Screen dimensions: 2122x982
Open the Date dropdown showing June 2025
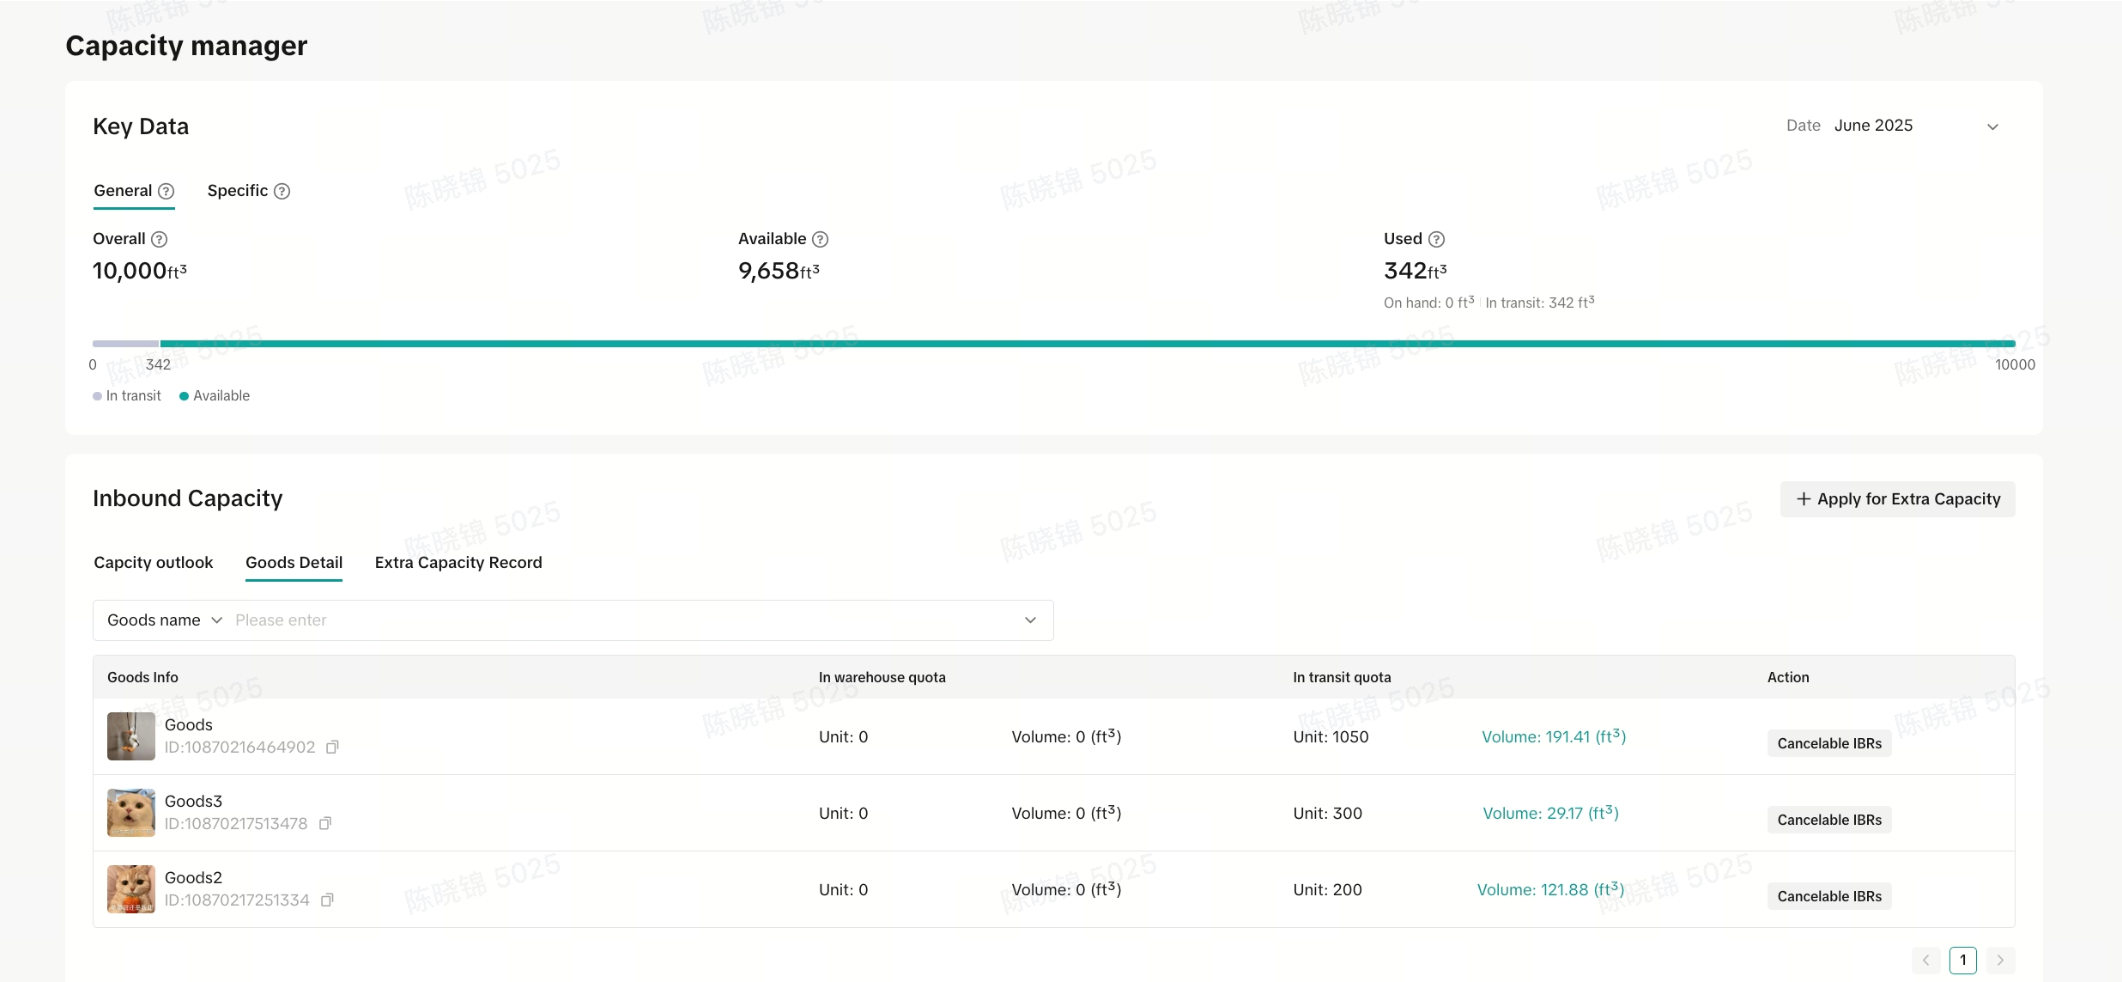[1912, 126]
